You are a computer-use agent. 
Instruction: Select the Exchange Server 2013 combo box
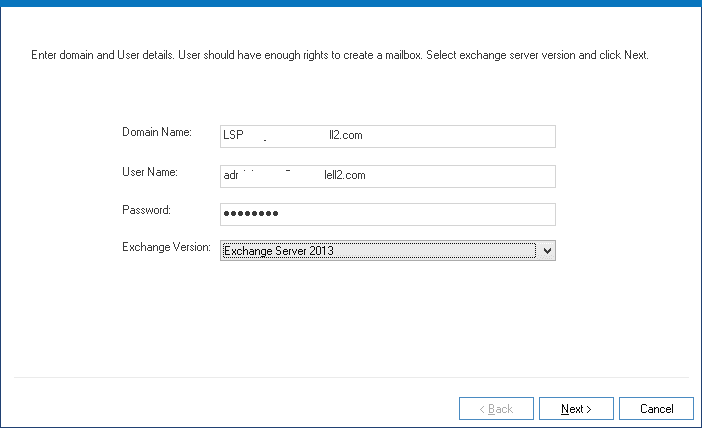388,251
